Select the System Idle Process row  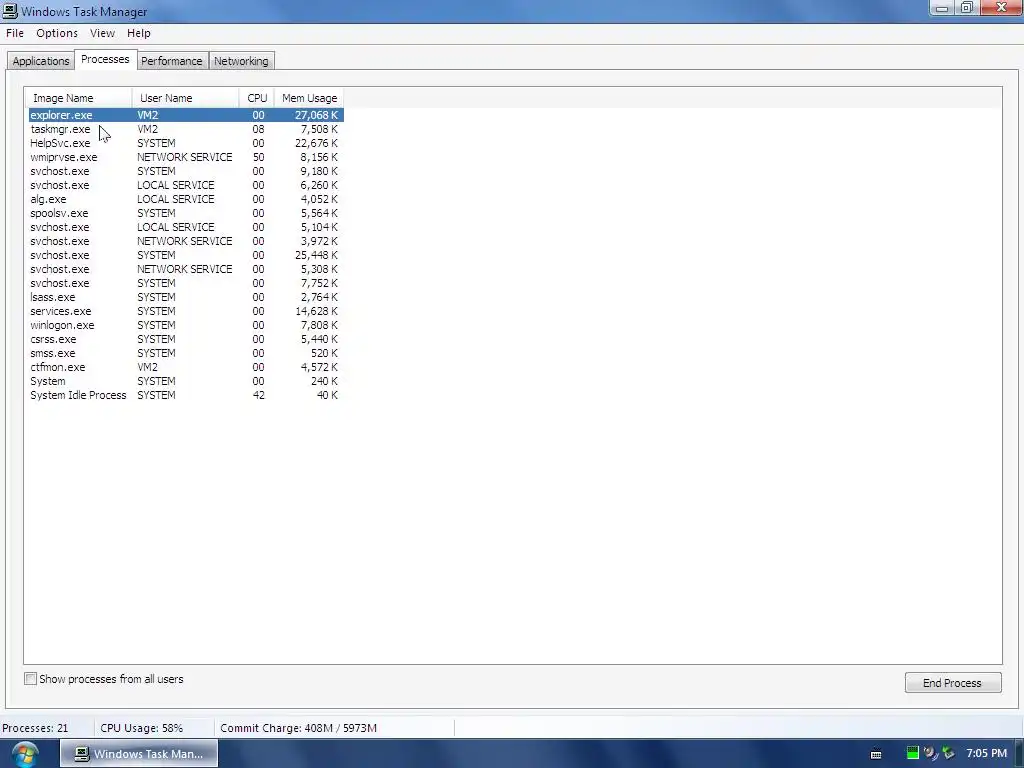pyautogui.click(x=186, y=395)
